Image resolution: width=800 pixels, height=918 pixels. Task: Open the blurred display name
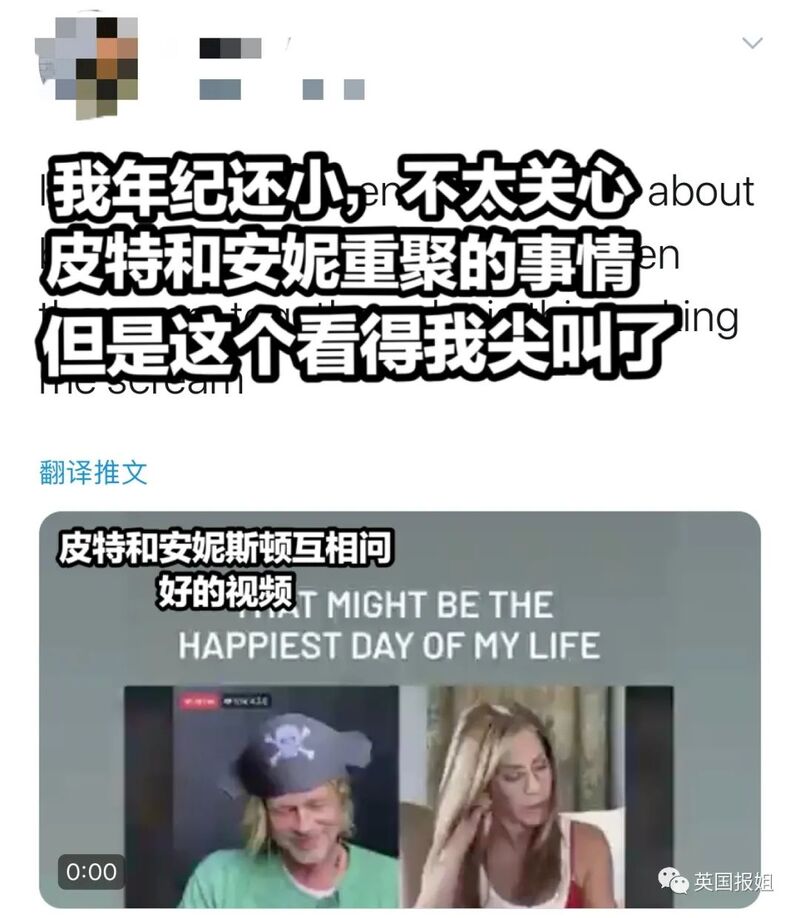pyautogui.click(x=230, y=48)
